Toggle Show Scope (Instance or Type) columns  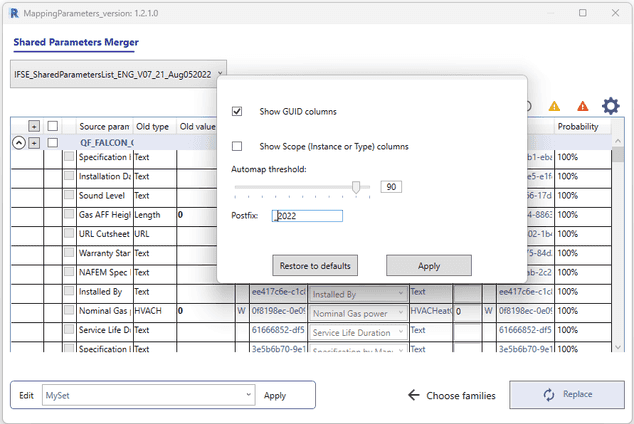[237, 146]
